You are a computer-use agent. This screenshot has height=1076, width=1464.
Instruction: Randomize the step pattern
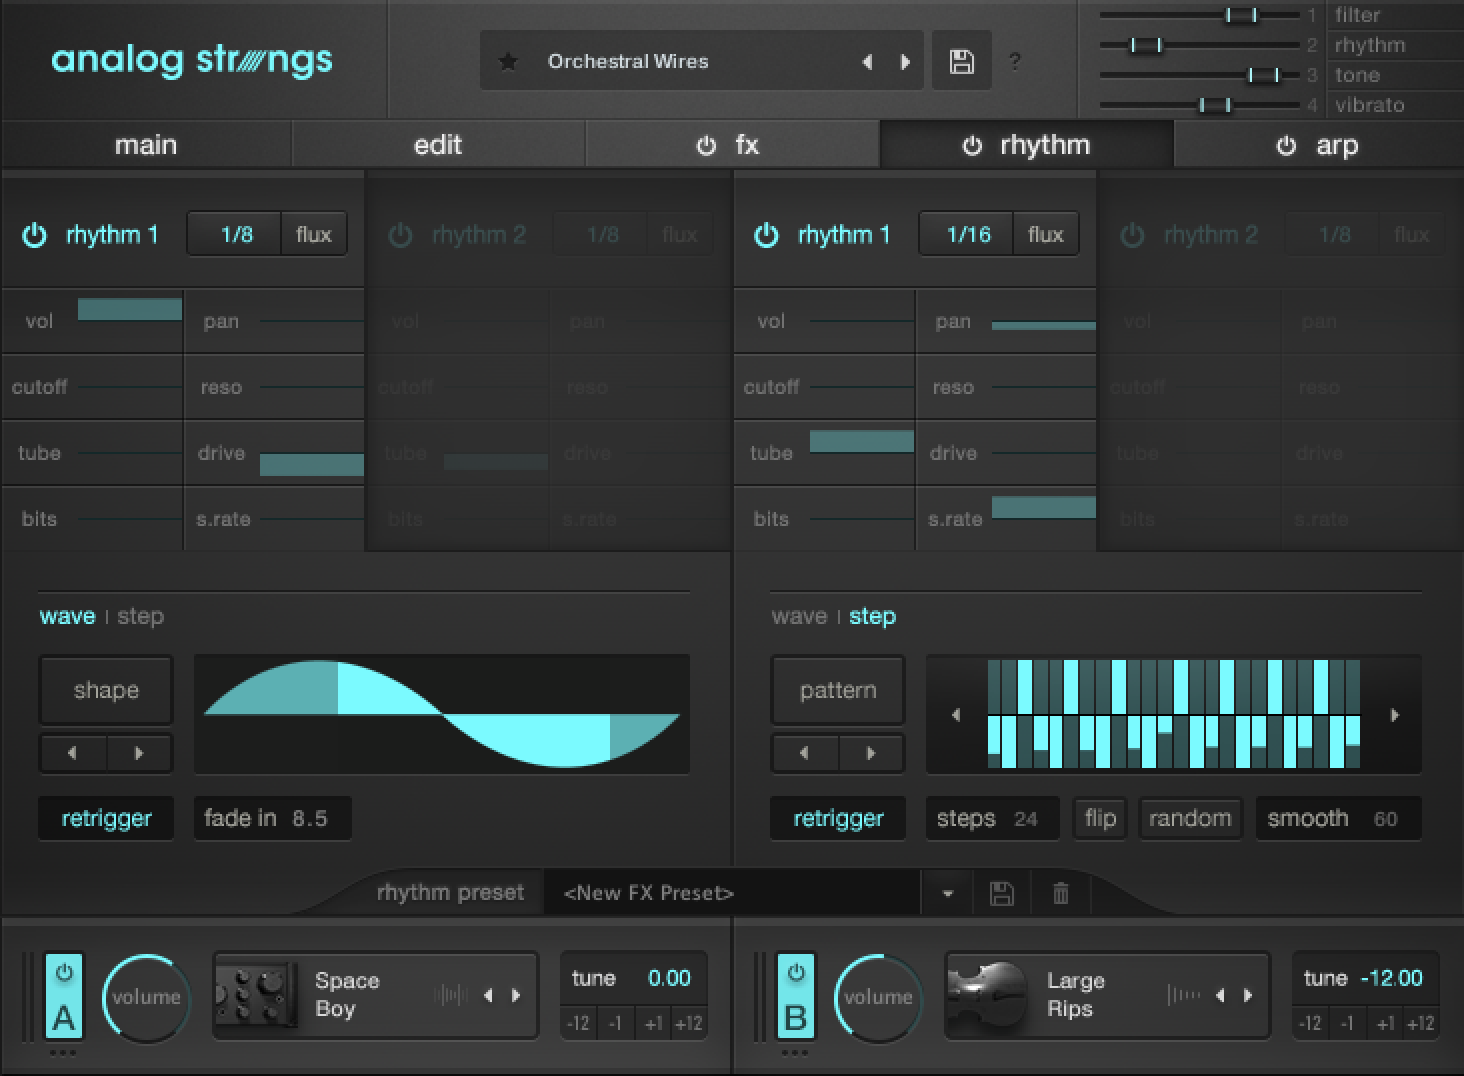coord(1190,818)
